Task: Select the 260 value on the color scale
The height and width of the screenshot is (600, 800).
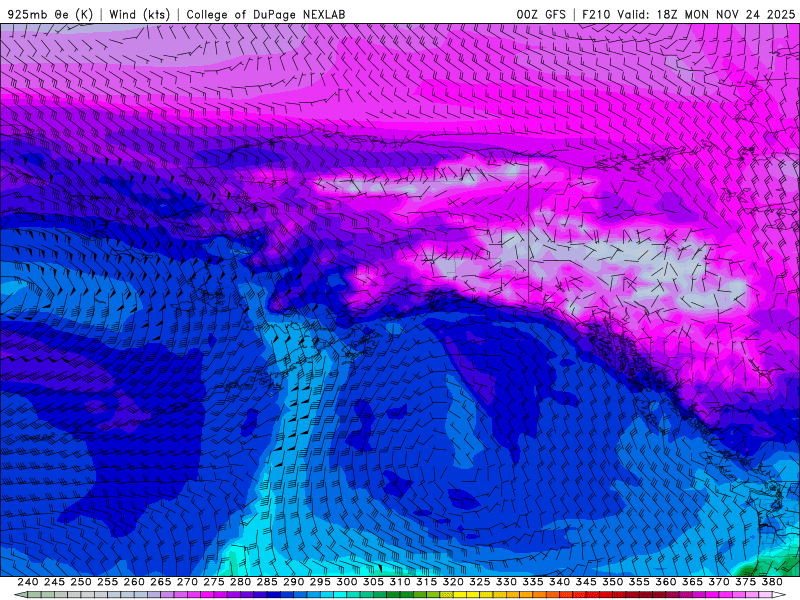Action: click(134, 582)
